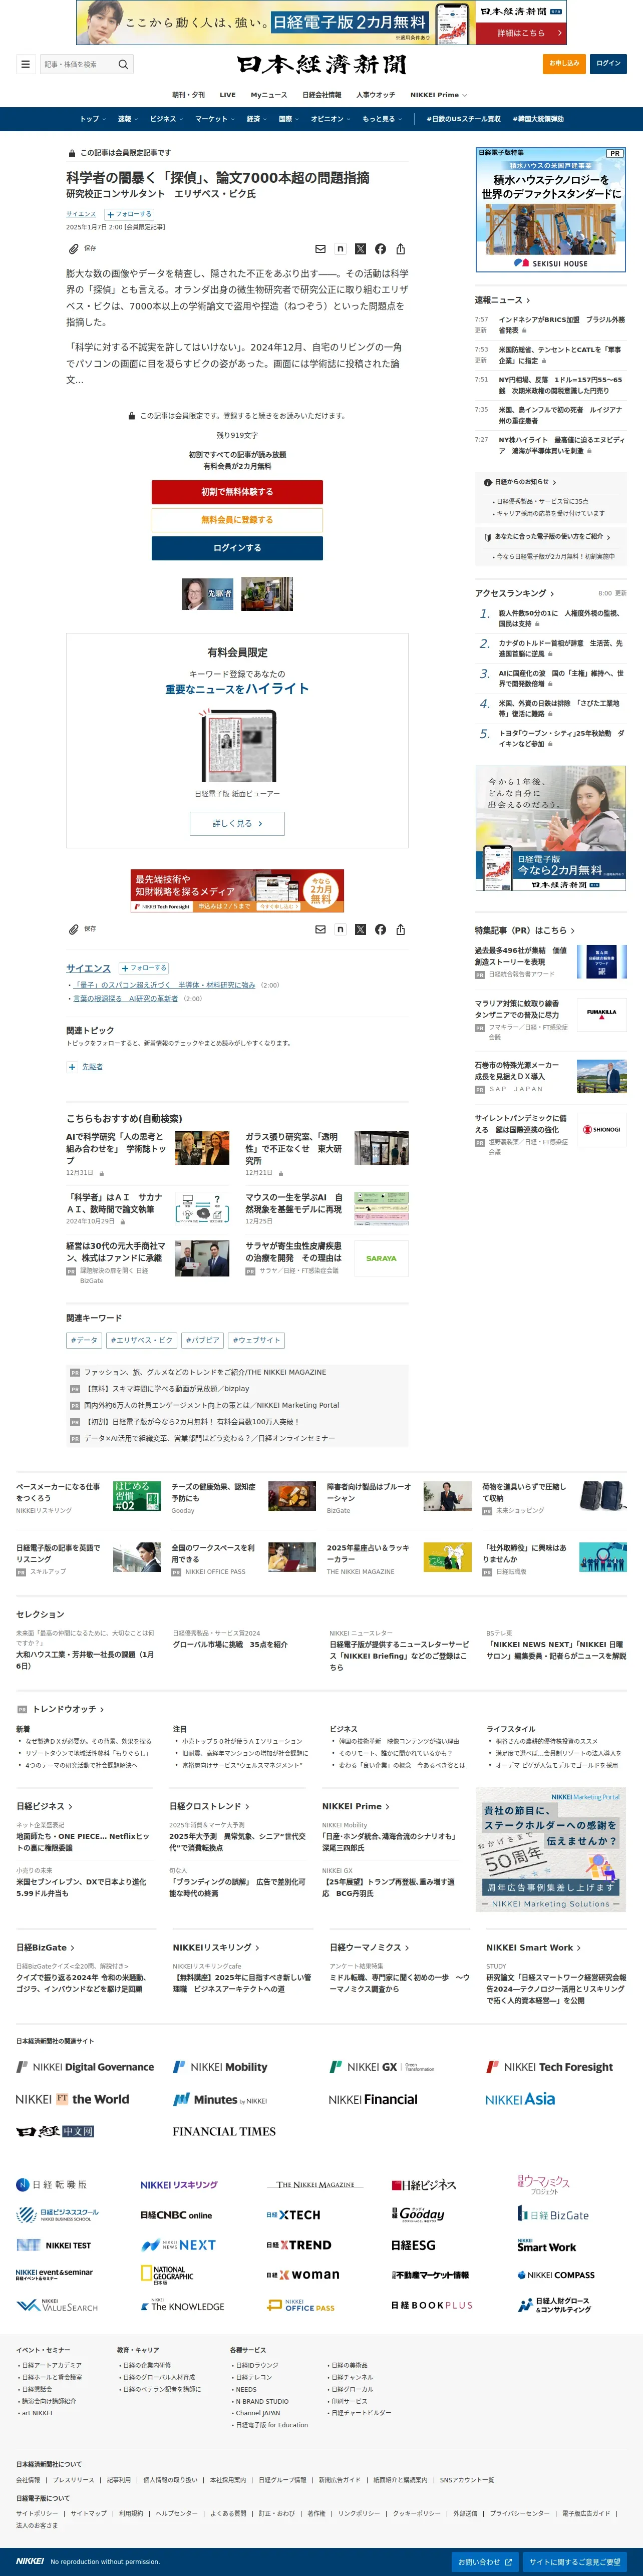Click the blue ログインする button
This screenshot has height=2576, width=643.
[x=237, y=548]
